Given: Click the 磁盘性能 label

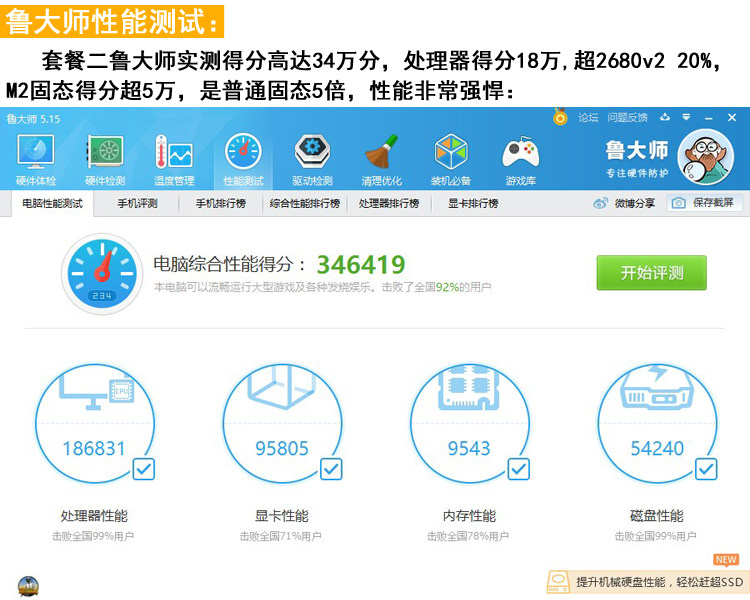Looking at the screenshot, I should click(657, 516).
